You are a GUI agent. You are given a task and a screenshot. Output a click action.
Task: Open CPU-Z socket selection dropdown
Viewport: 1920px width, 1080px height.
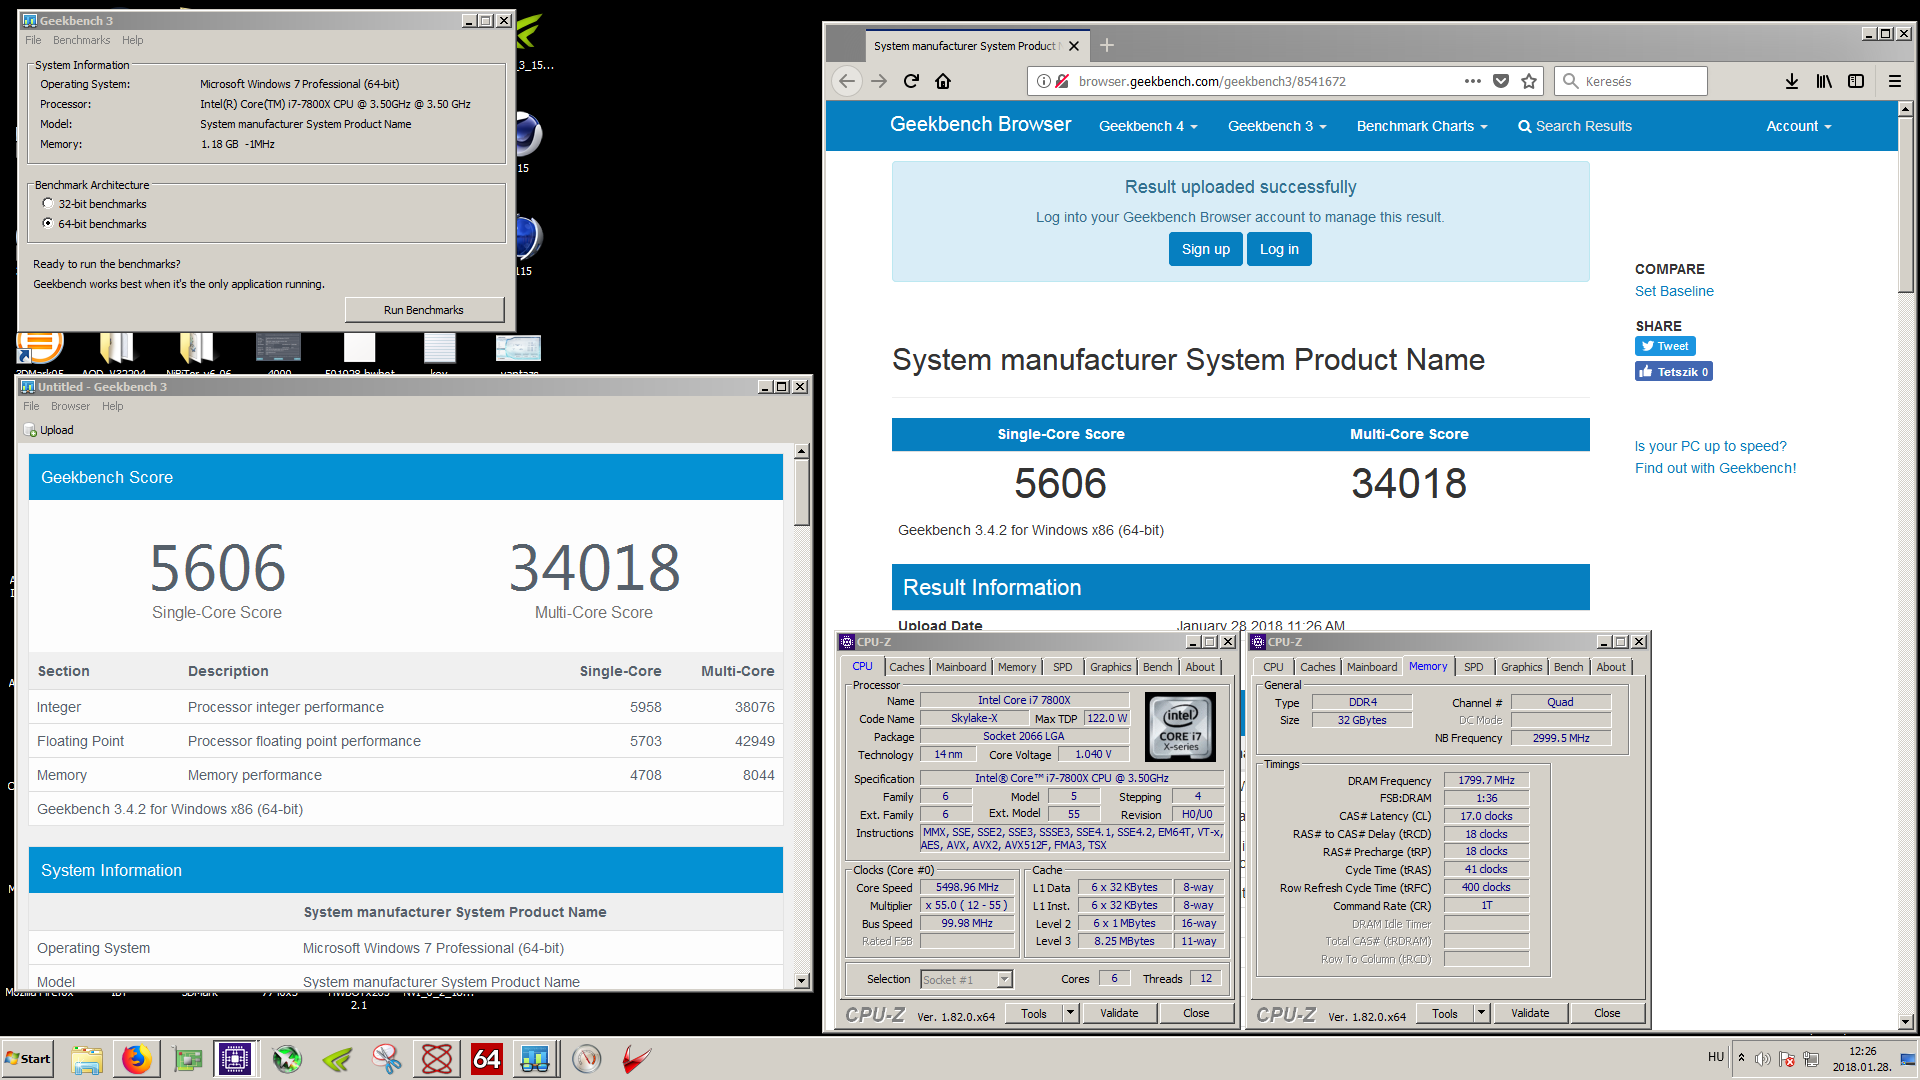(1004, 980)
